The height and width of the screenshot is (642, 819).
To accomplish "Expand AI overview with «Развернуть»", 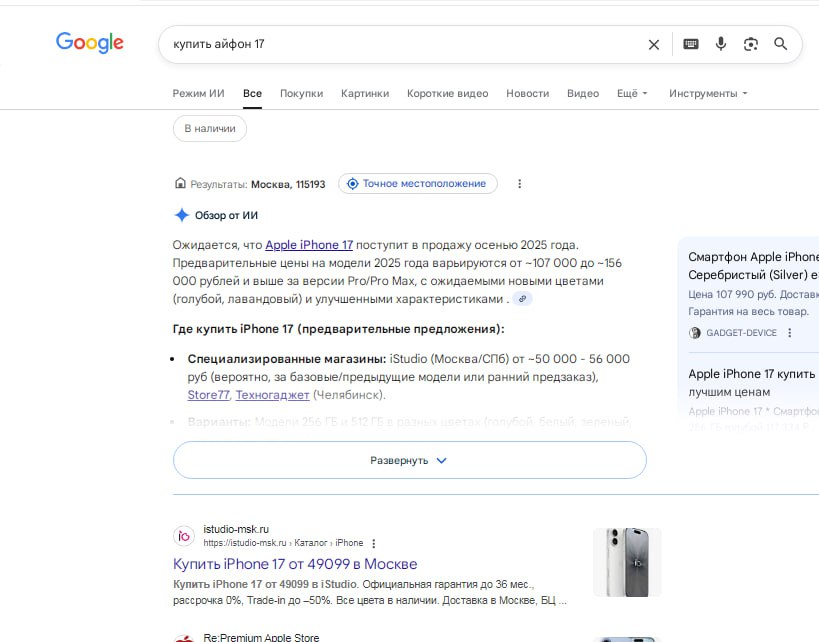I will [409, 460].
